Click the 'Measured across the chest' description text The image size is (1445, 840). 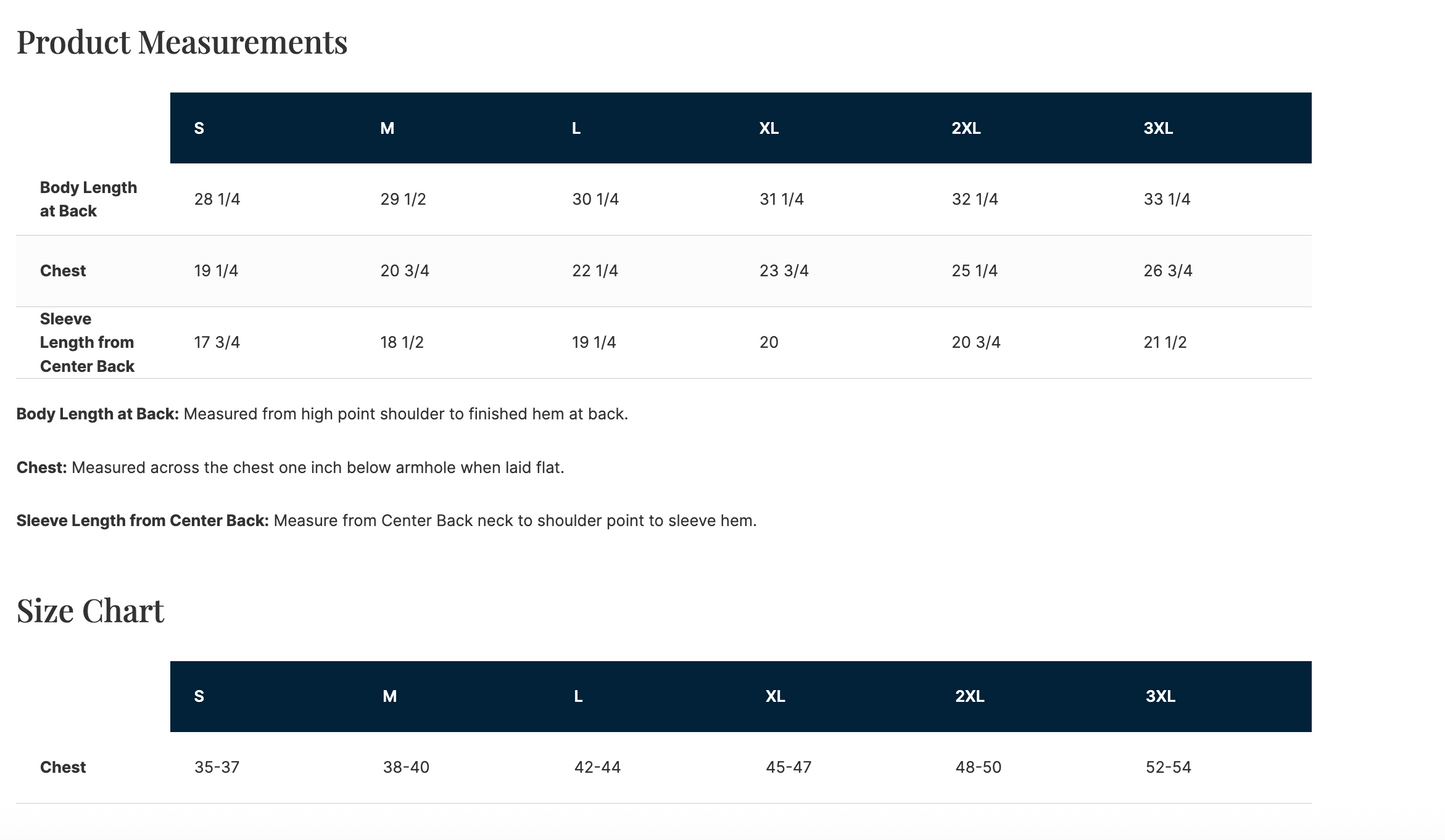coord(318,467)
